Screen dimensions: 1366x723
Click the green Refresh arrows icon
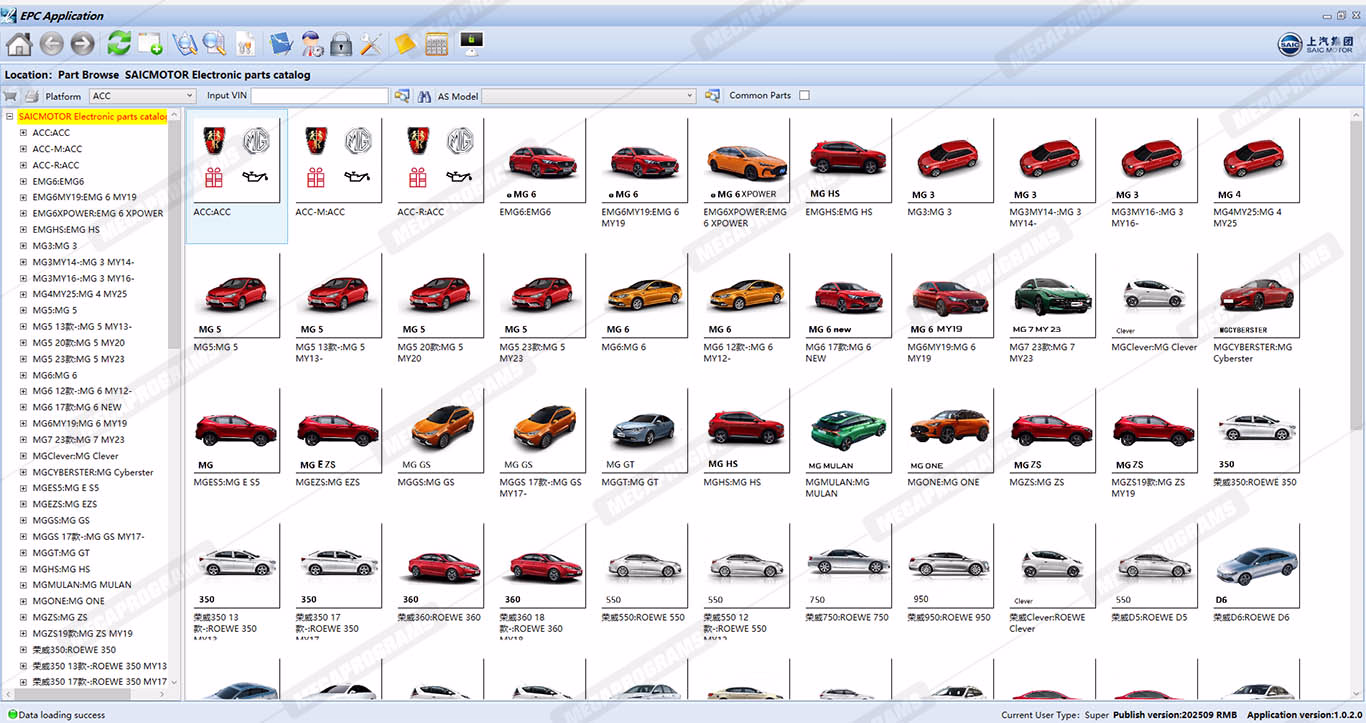[x=119, y=44]
